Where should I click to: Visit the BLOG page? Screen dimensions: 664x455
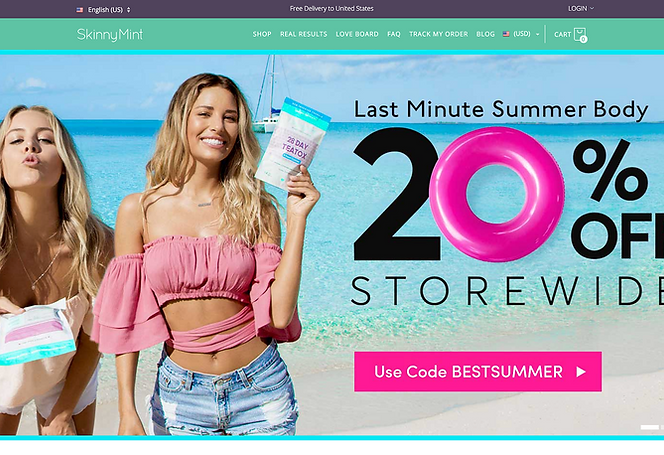(485, 34)
